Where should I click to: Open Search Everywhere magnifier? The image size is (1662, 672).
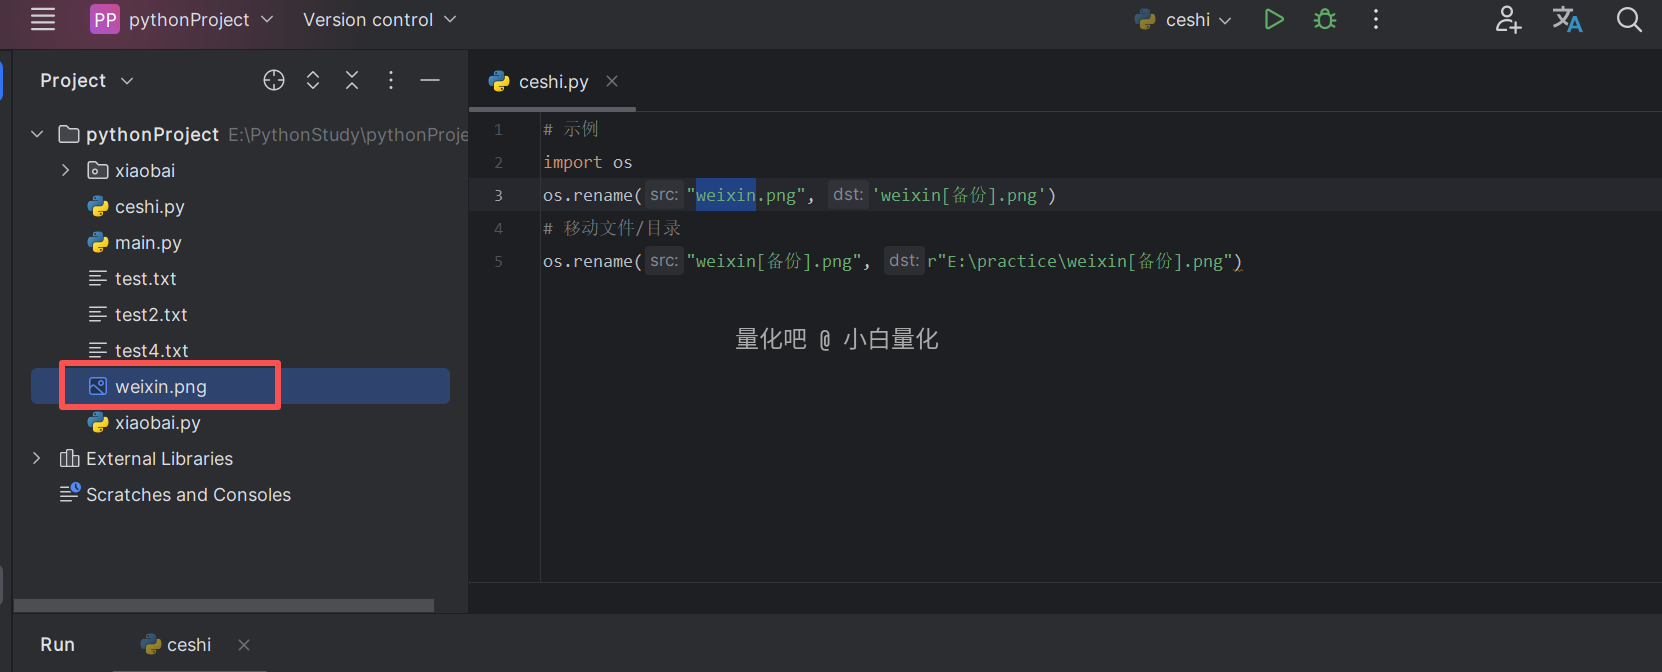point(1629,19)
